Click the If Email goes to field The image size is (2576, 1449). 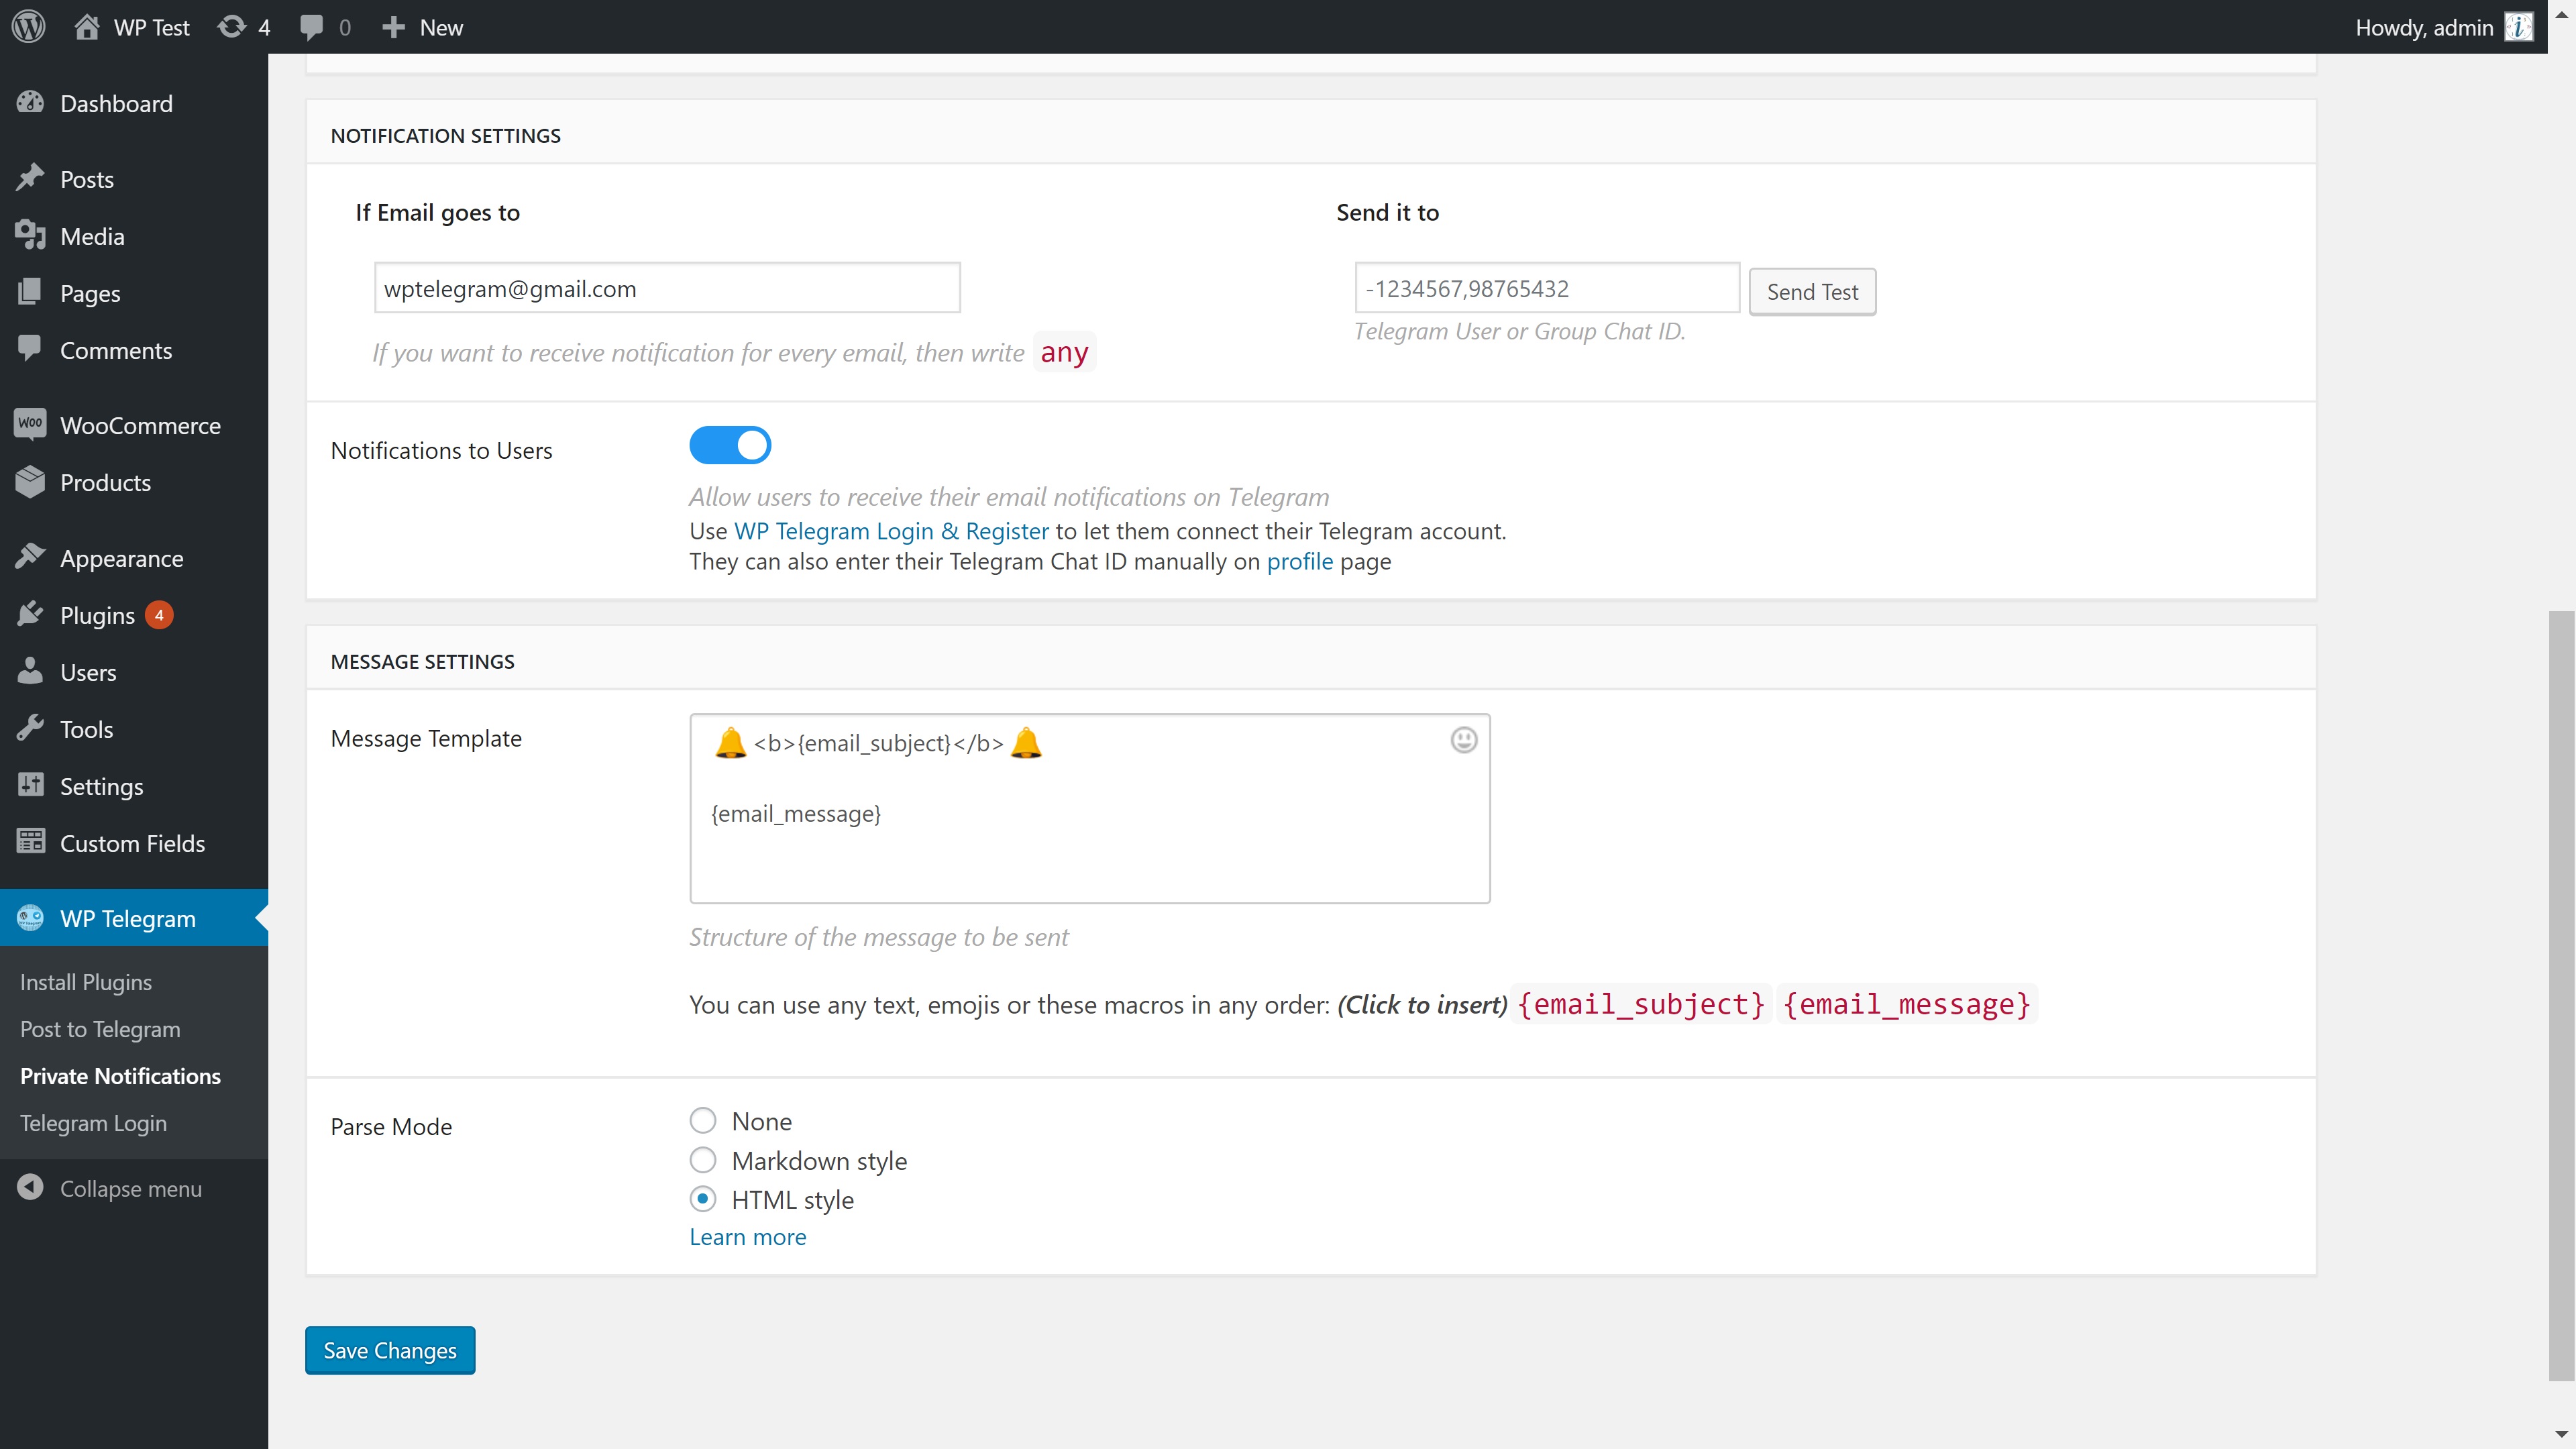point(667,288)
